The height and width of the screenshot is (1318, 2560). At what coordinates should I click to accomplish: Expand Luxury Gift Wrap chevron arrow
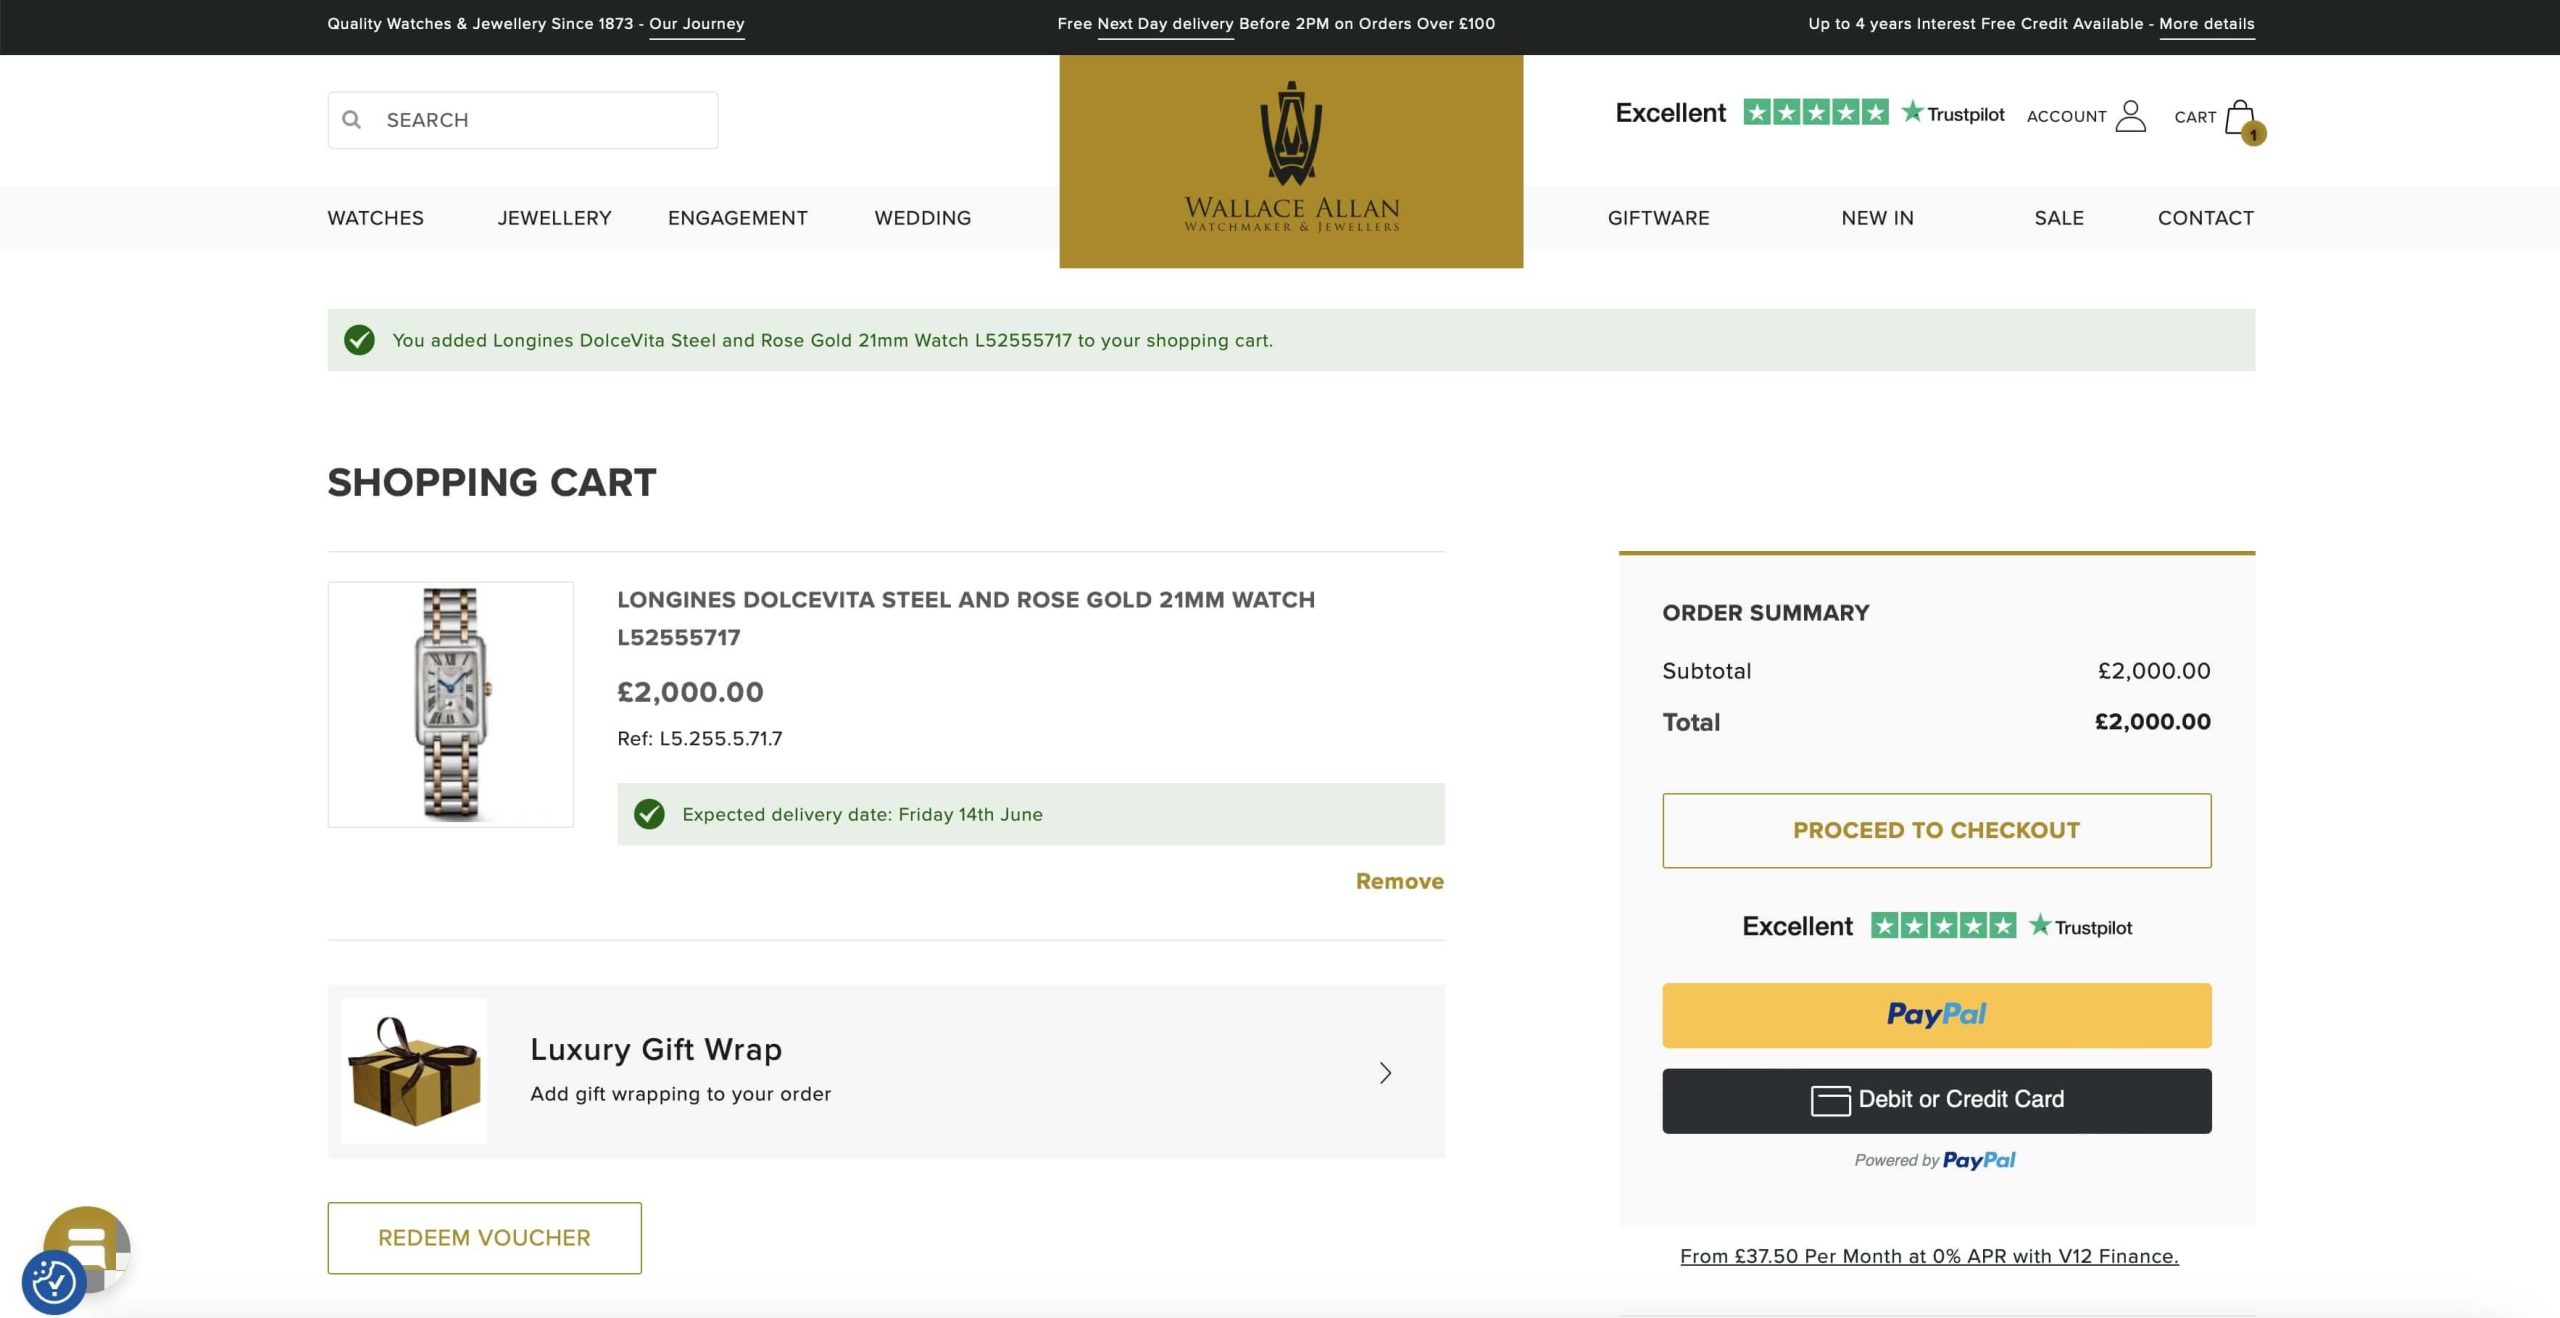1385,1073
